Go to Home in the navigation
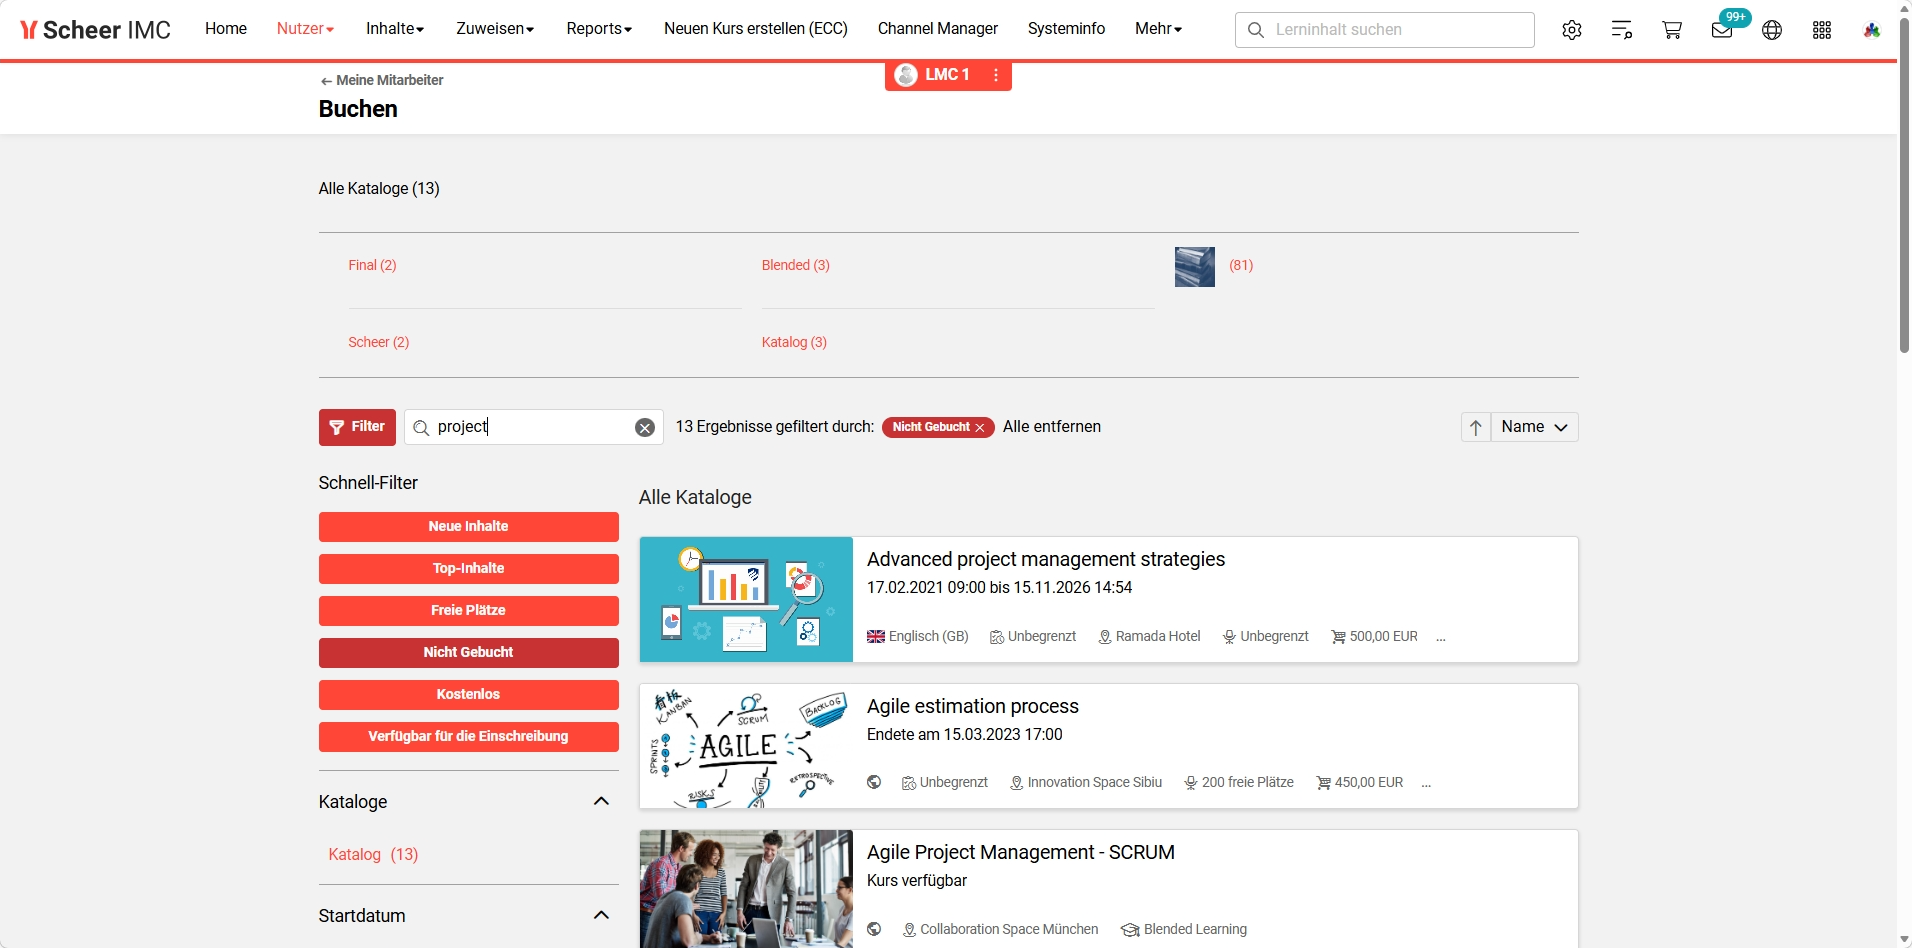 click(x=226, y=29)
